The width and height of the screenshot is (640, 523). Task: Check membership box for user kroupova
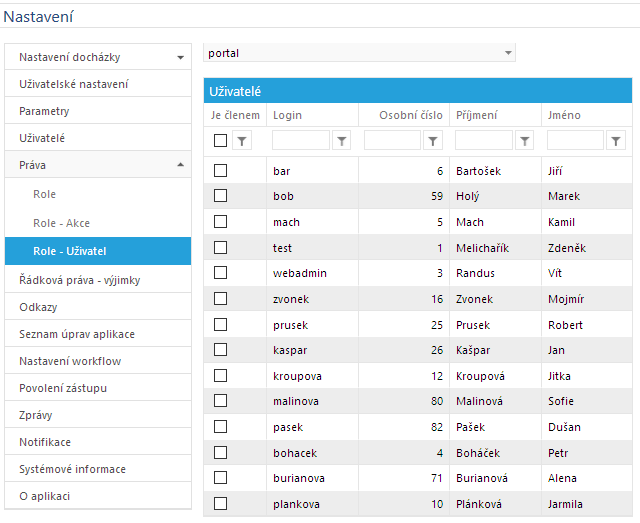[x=220, y=376]
